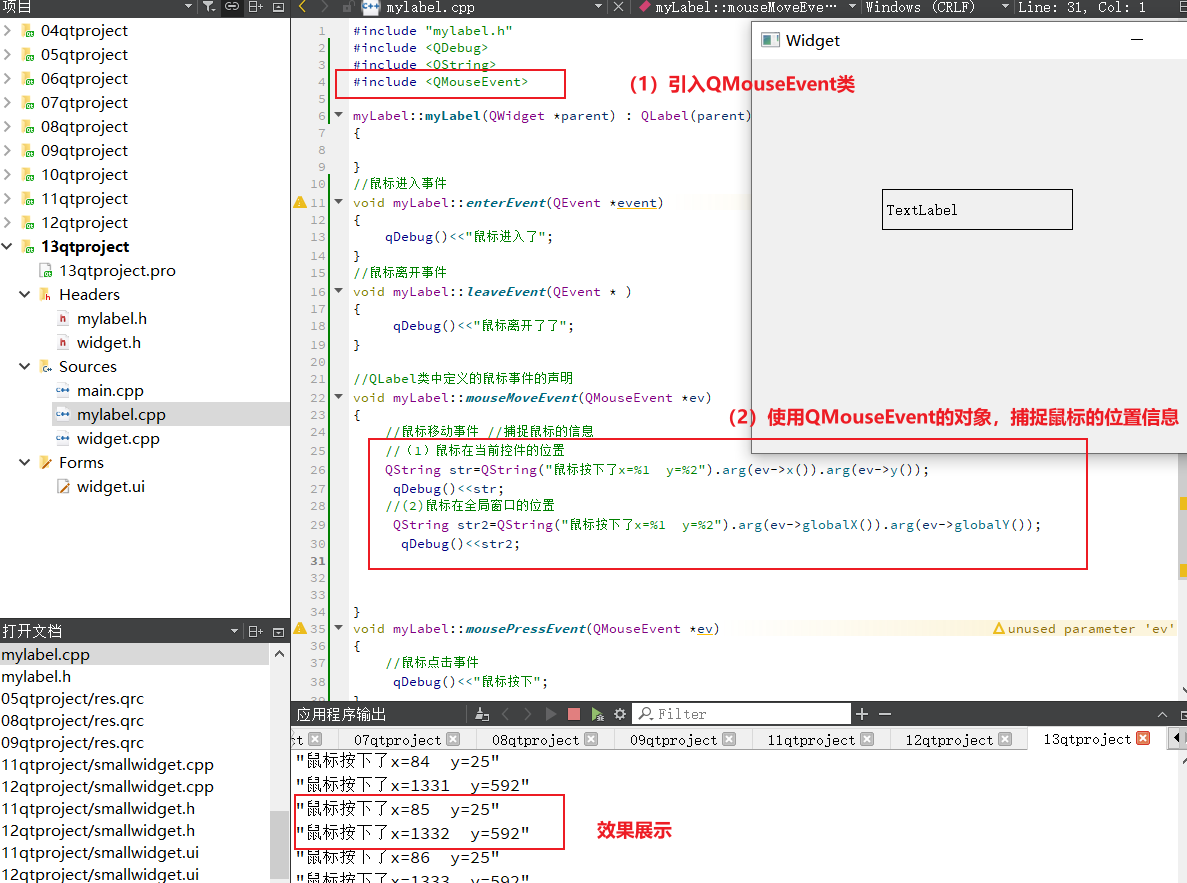Viewport: 1187px width, 883px height.
Task: Go to previous output item arrow
Action: point(506,713)
